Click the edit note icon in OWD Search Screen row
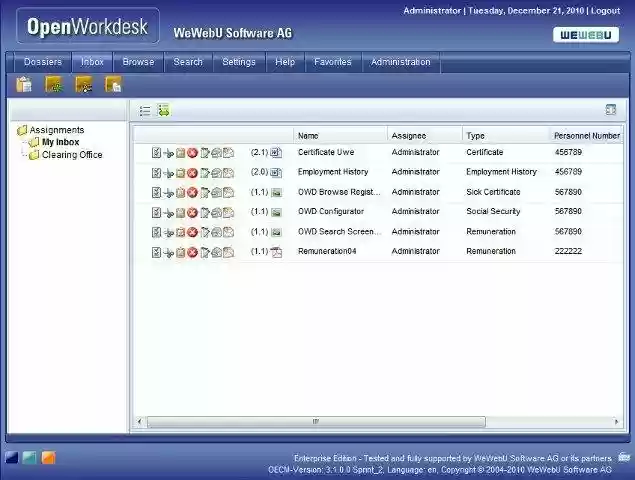The width and height of the screenshot is (635, 480). tap(205, 232)
